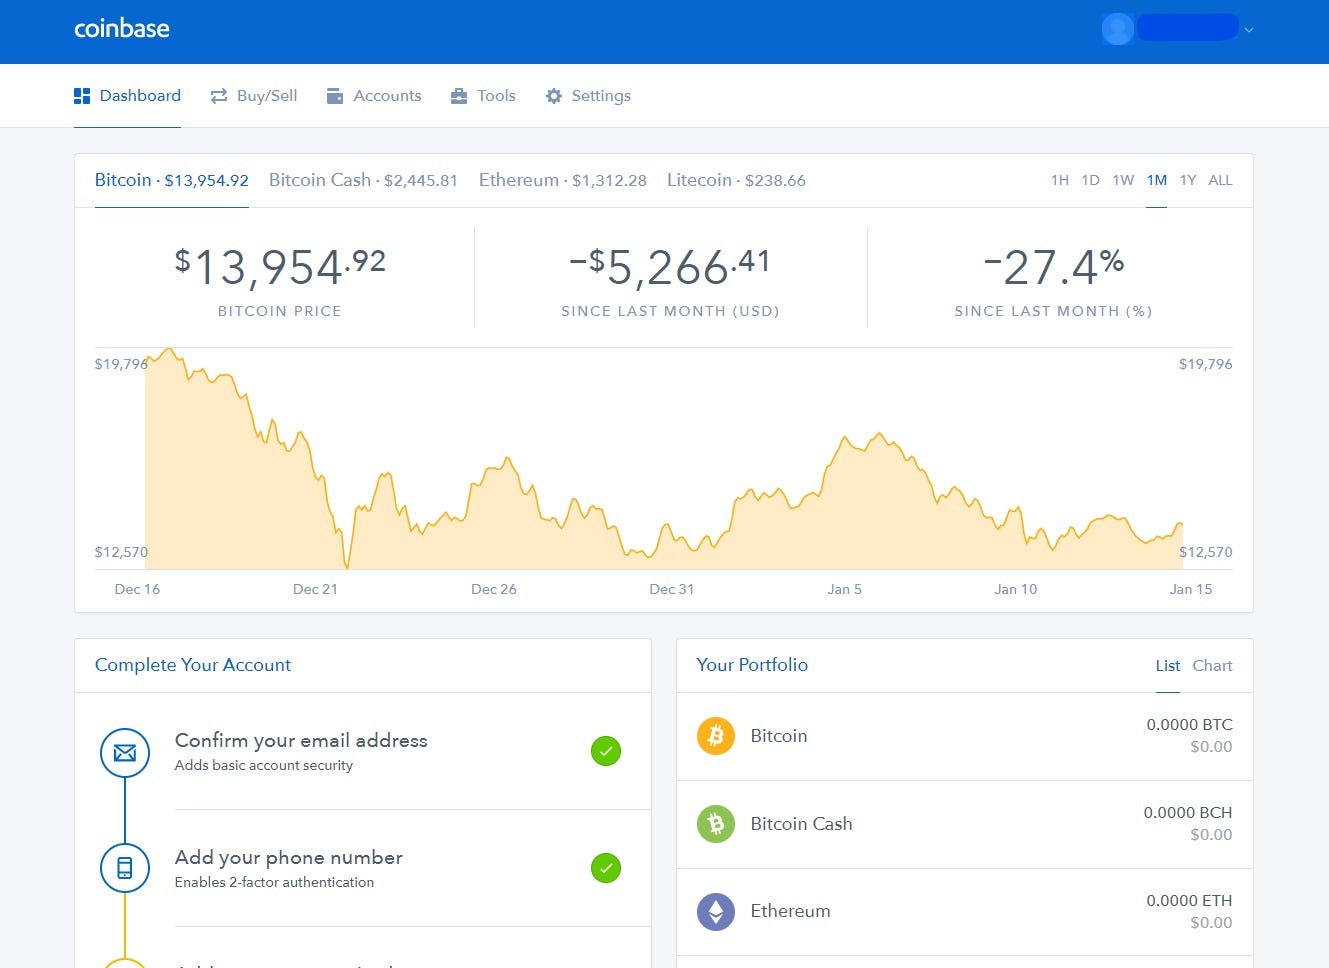1329x968 pixels.
Task: Click the Complete Your Account heading
Action: click(193, 665)
